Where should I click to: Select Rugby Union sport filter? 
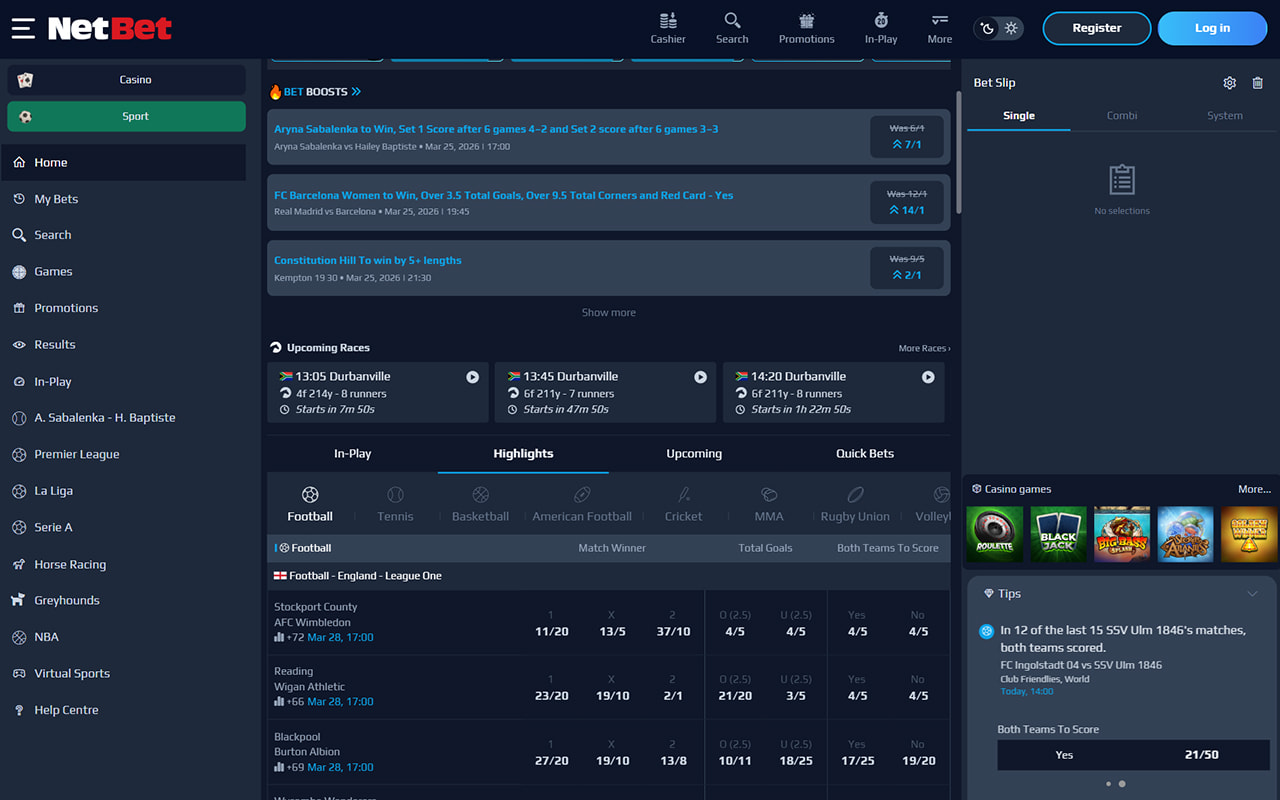pos(855,504)
